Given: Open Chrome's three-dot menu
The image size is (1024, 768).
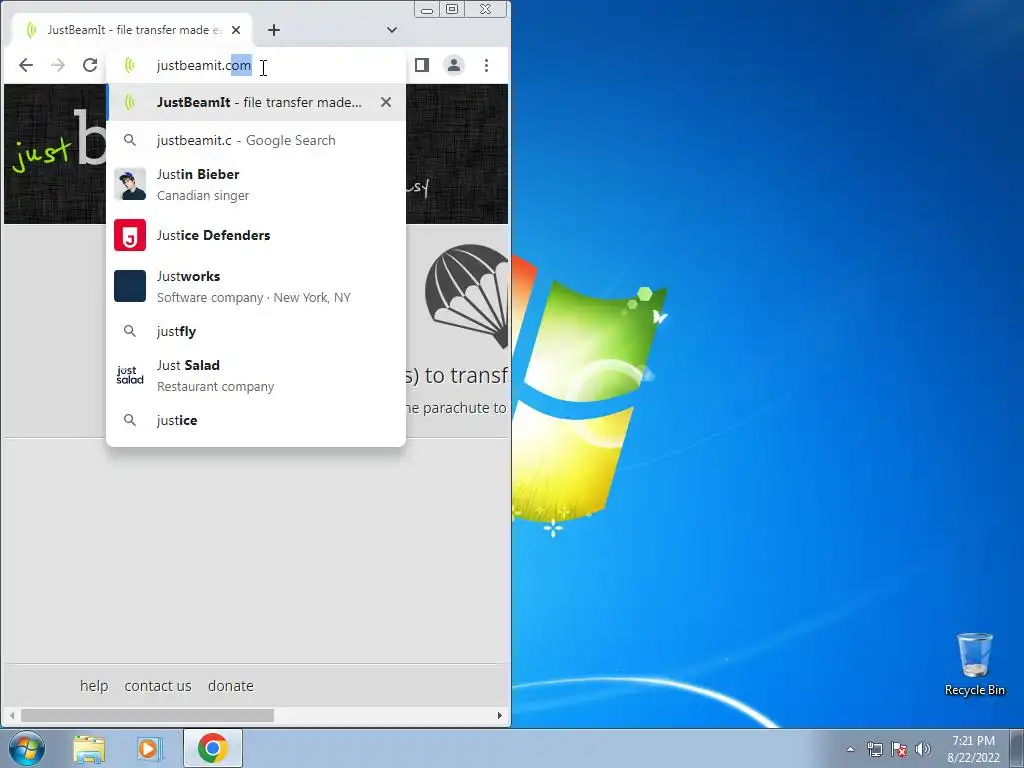Looking at the screenshot, I should (487, 65).
